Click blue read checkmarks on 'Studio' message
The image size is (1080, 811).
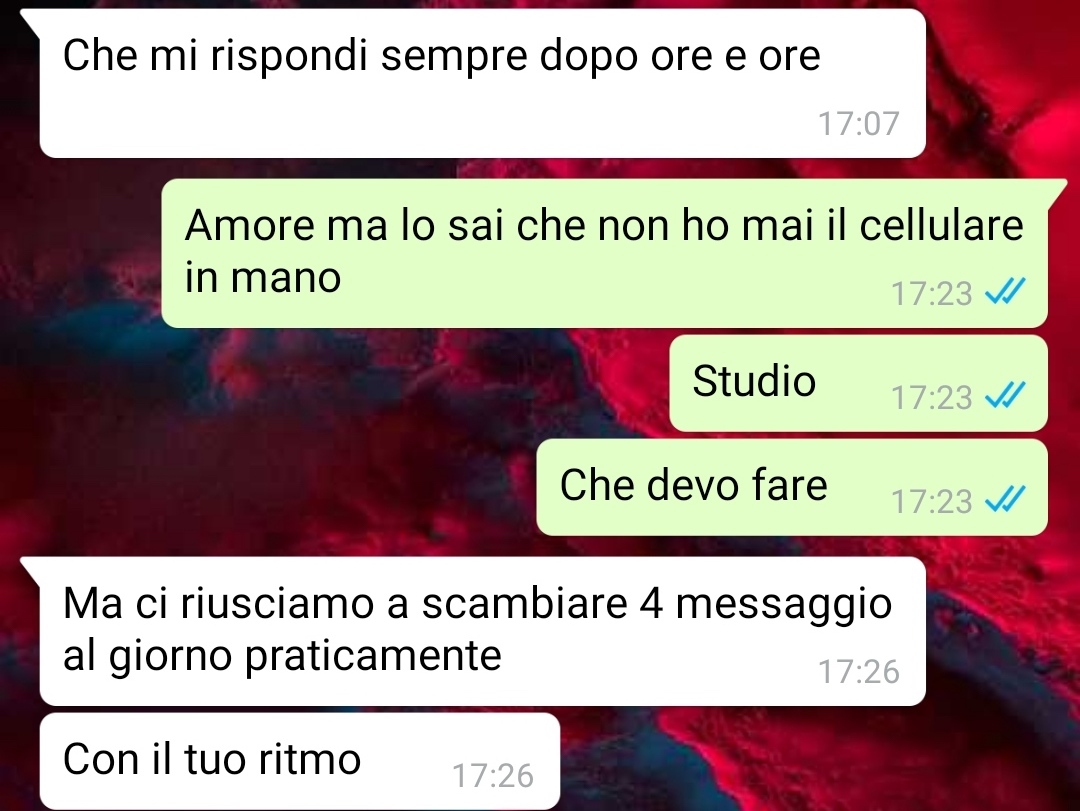(1005, 396)
